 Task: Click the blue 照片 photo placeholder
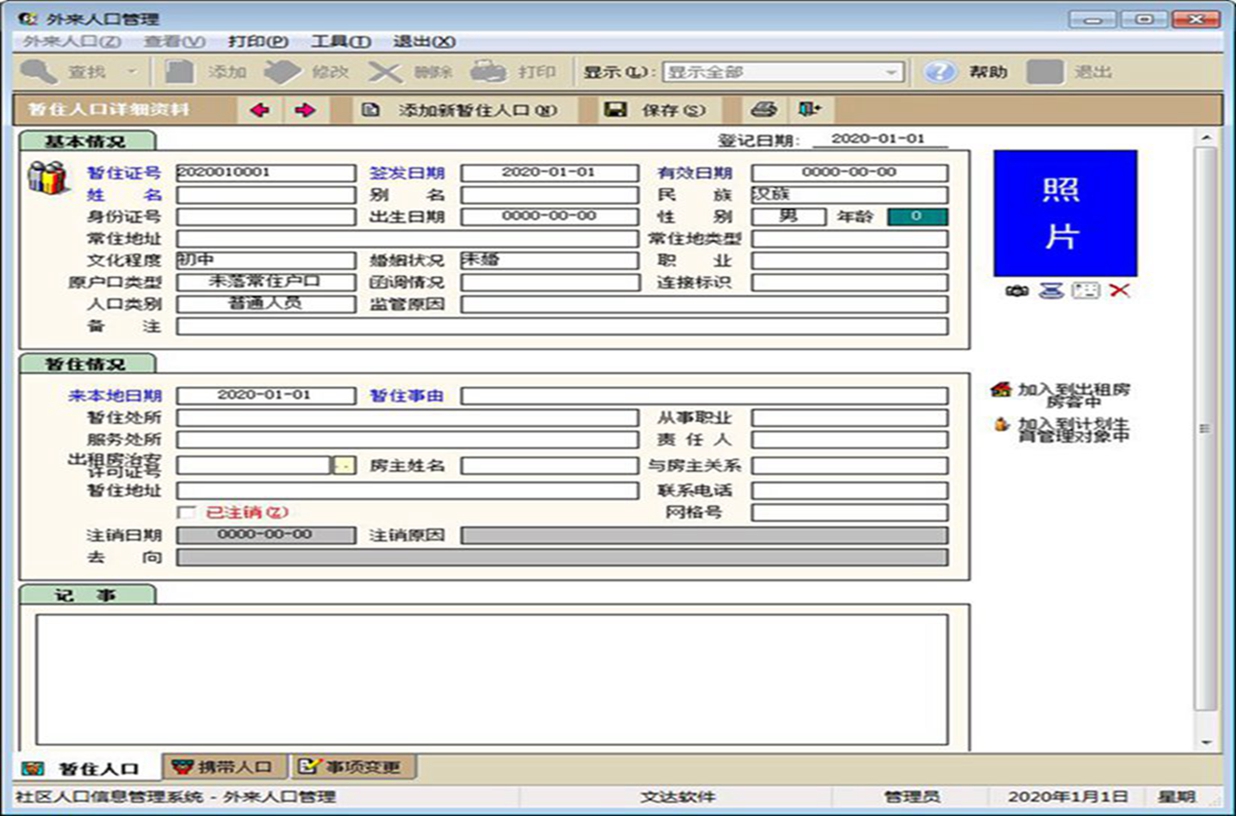click(x=1064, y=213)
